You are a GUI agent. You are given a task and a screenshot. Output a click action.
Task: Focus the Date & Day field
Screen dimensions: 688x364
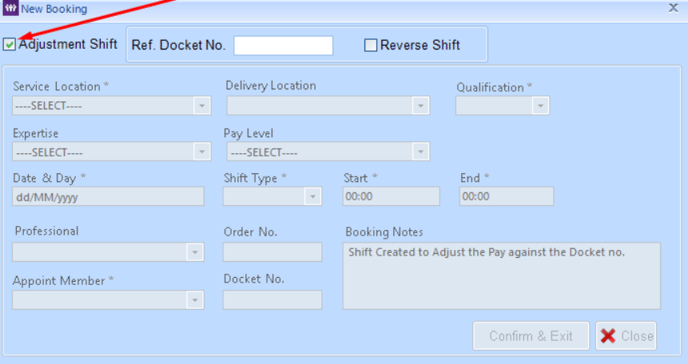click(108, 196)
